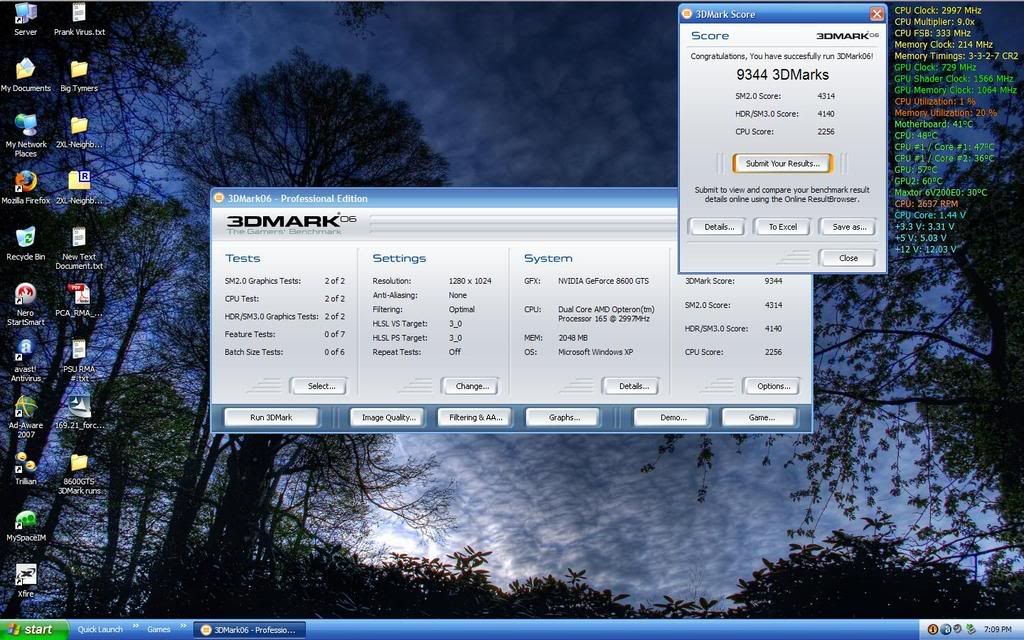Expand the Games toolbar chevron
The height and width of the screenshot is (640, 1024).
click(184, 628)
